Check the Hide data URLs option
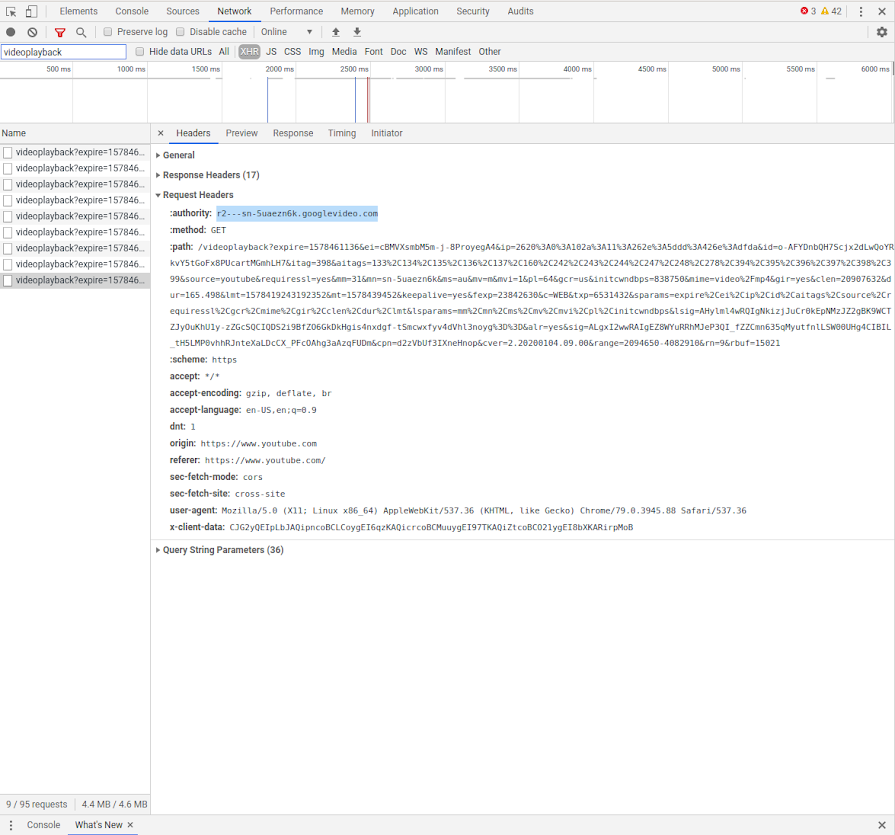895x835 pixels. click(139, 51)
